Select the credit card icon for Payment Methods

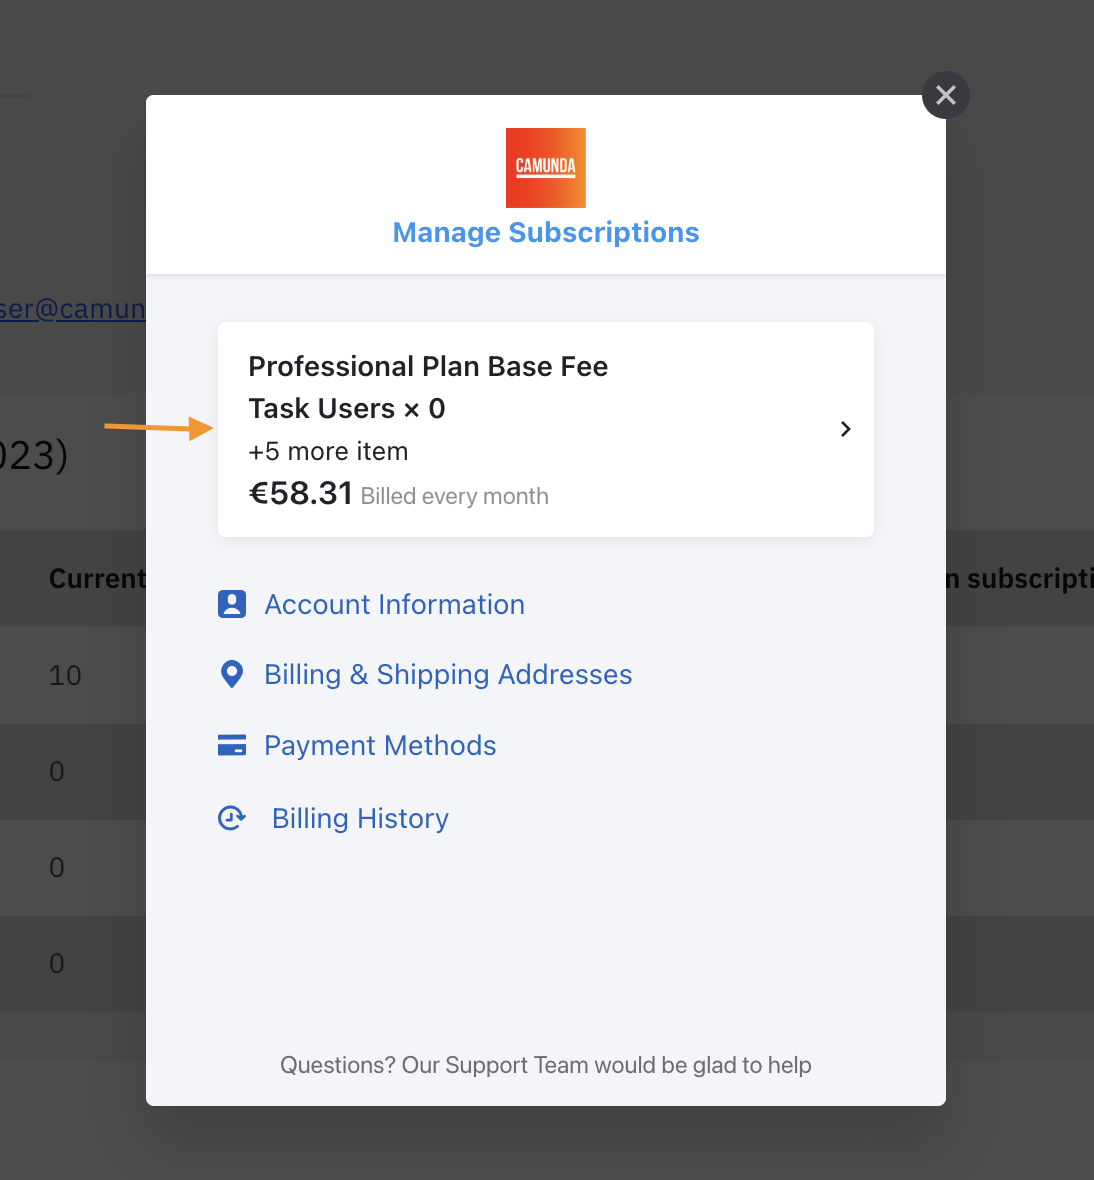[x=231, y=745]
